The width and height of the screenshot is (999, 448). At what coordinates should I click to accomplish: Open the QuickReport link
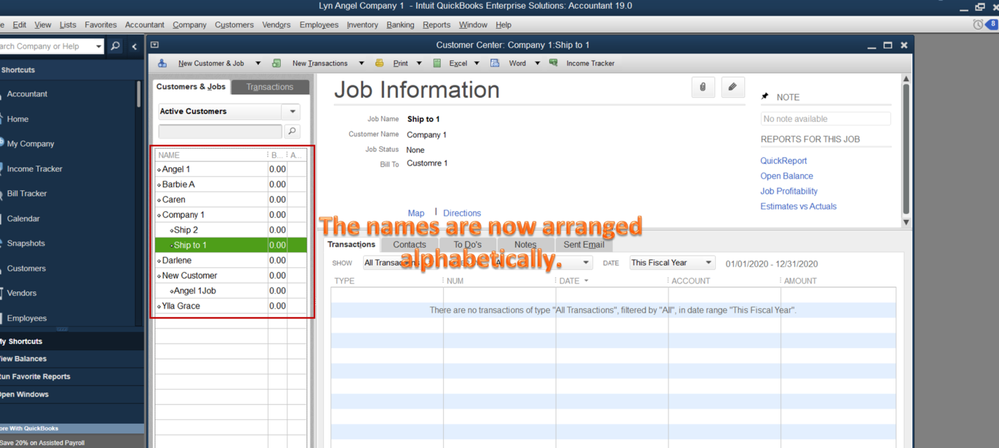tap(784, 161)
